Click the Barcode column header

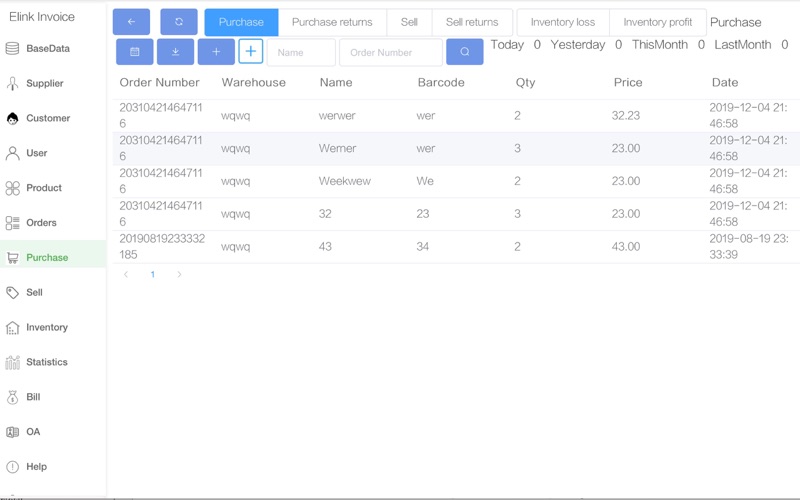click(x=441, y=83)
